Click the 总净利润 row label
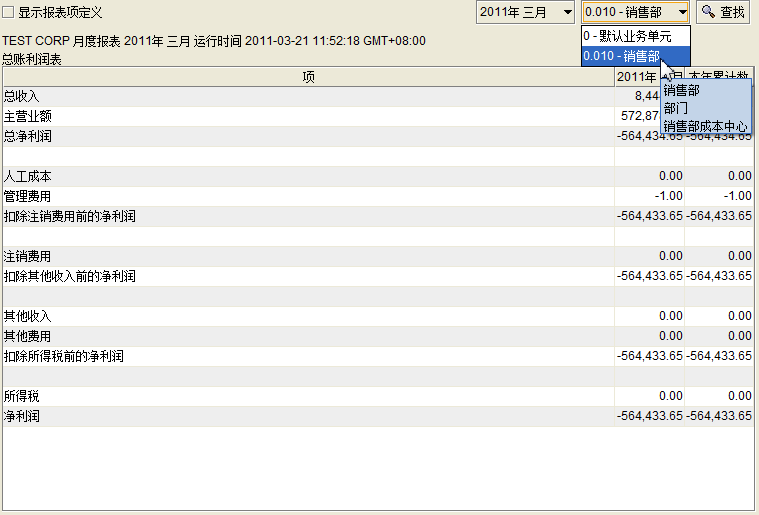The height and width of the screenshot is (515, 759). click(28, 136)
